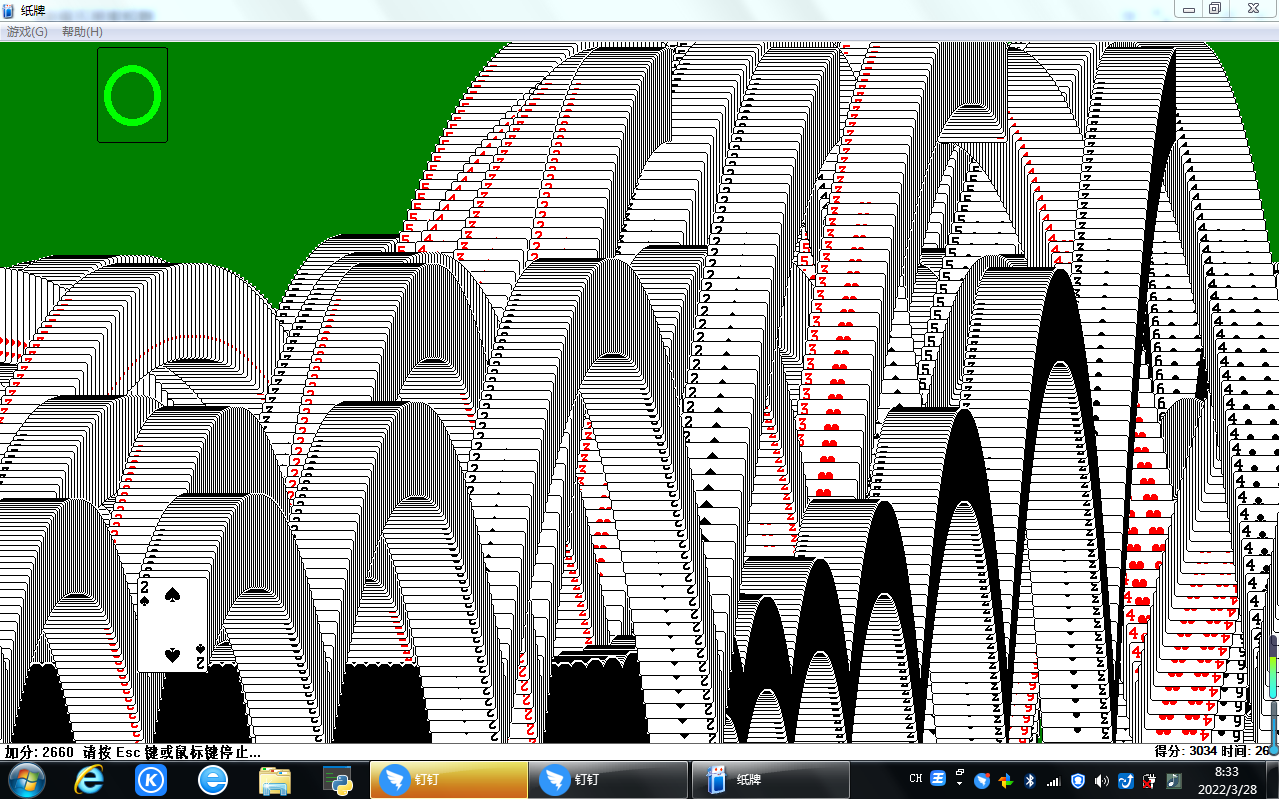The height and width of the screenshot is (799, 1279).
Task: Minimize the 纸牌 window
Action: 1189,8
